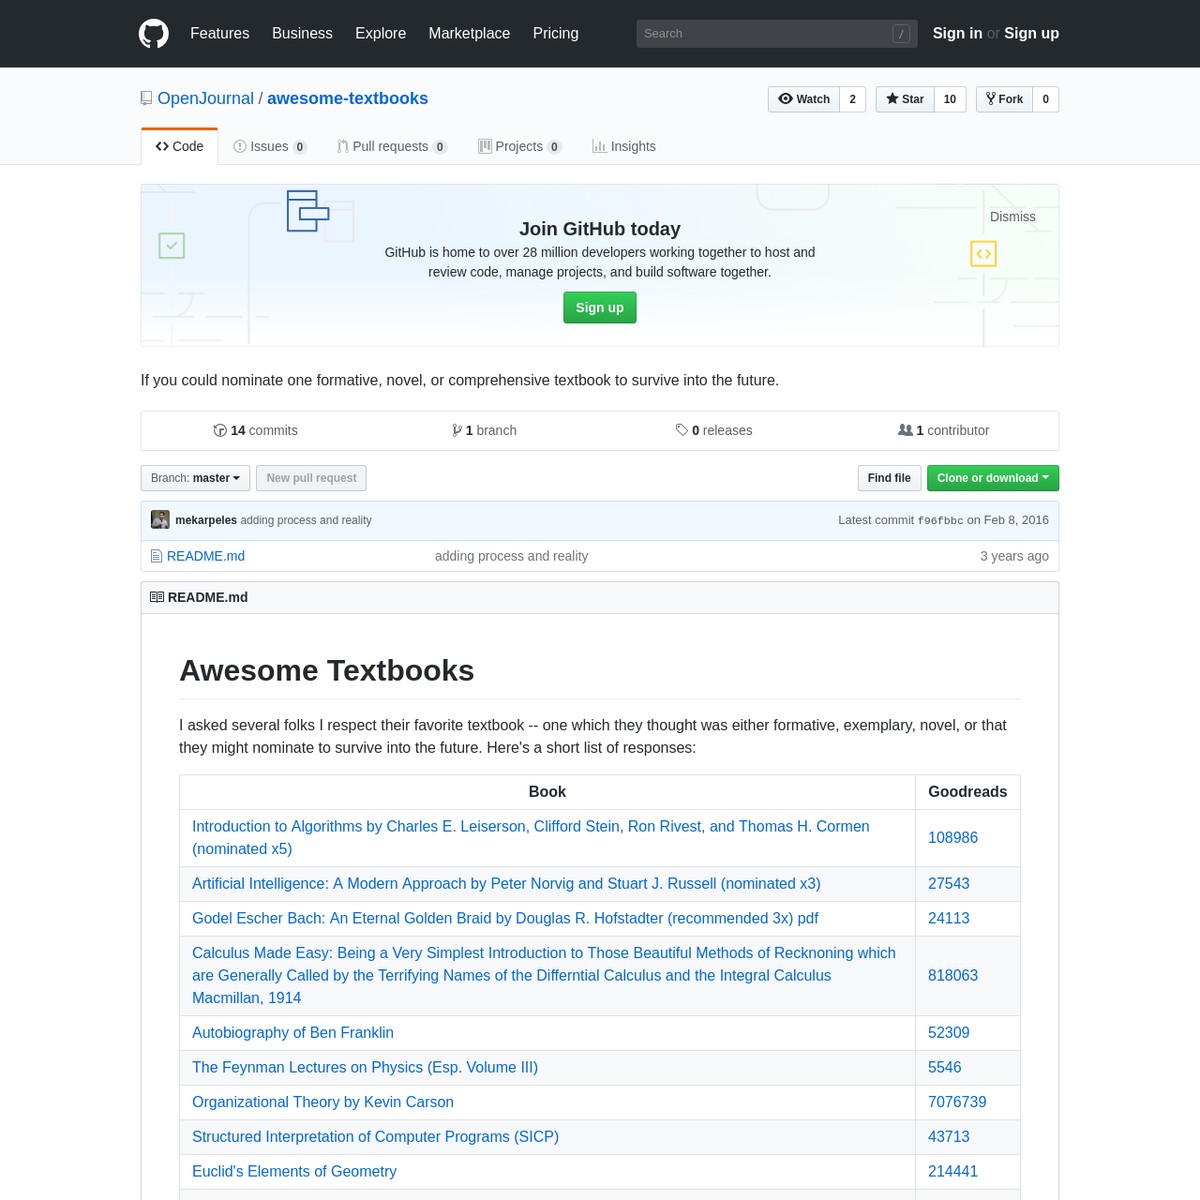Screen dimensions: 1200x1200
Task: Open the README.md file
Action: (206, 556)
